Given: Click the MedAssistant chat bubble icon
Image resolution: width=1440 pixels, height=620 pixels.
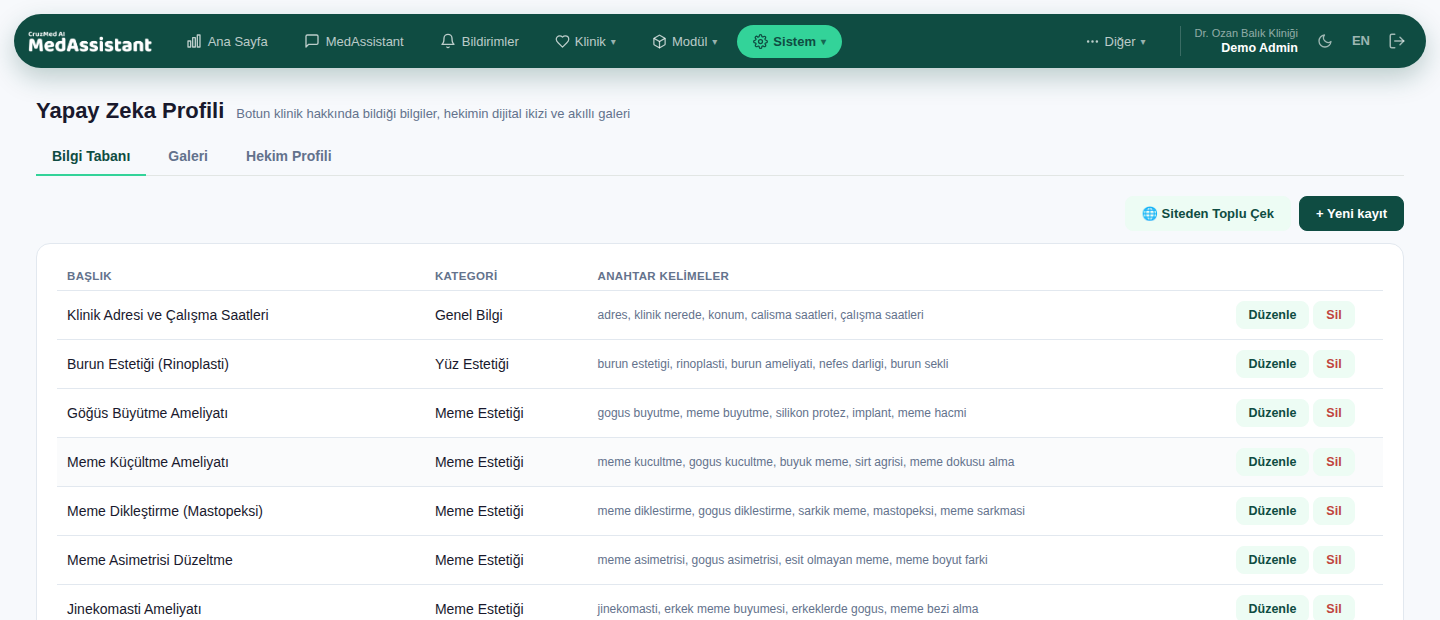Looking at the screenshot, I should click(312, 41).
